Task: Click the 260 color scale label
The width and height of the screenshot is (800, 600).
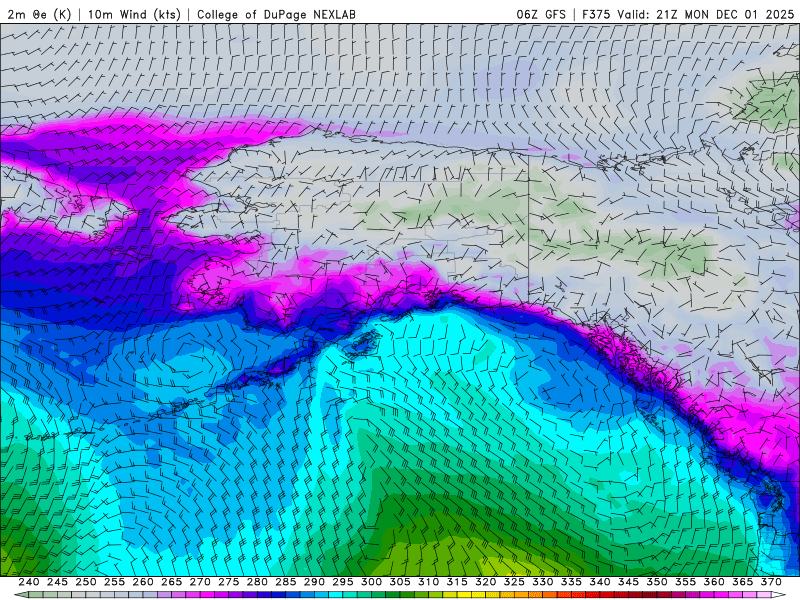Action: [143, 582]
